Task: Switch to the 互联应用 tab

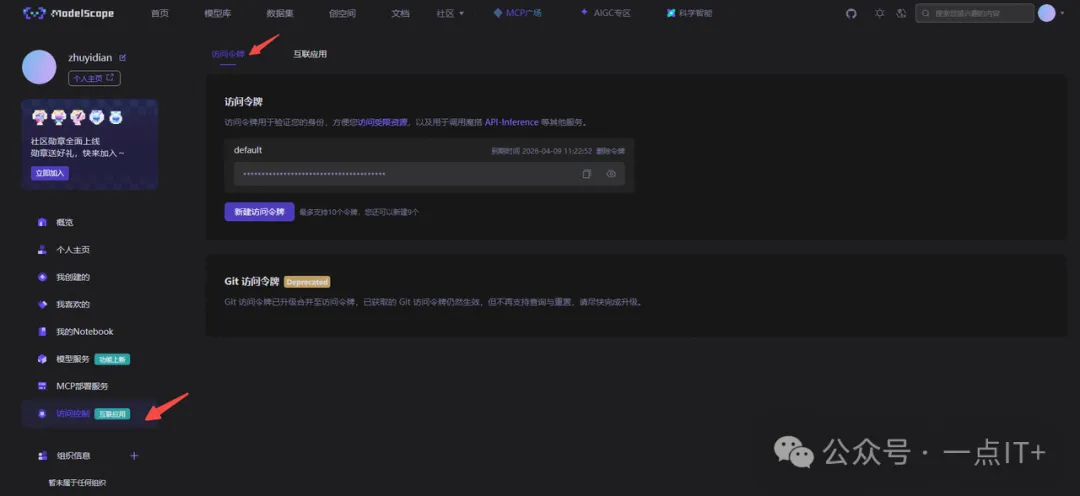Action: click(310, 54)
